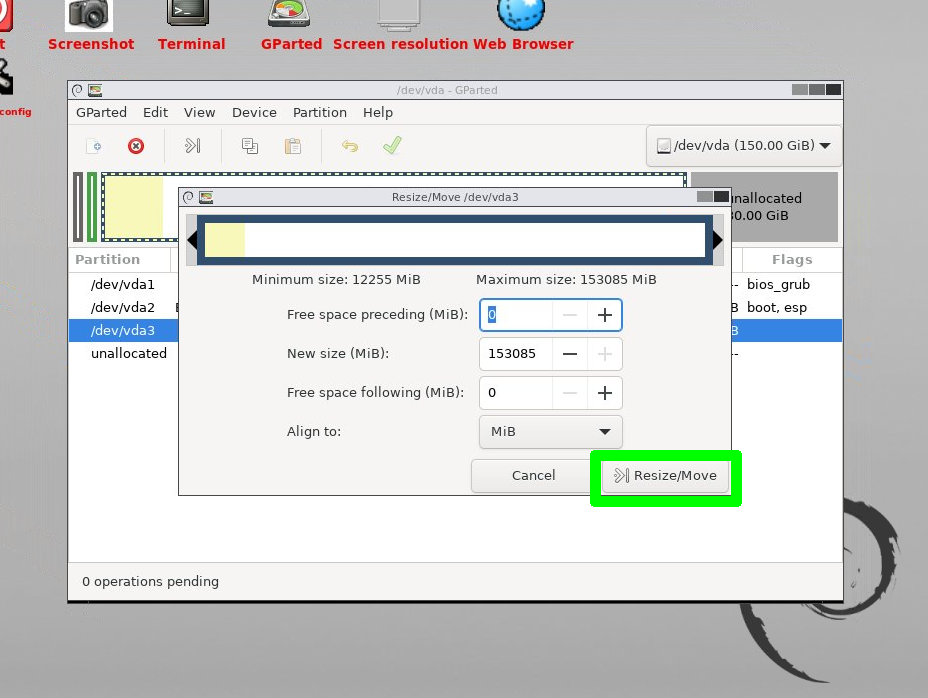Click the new partition toolbar icon

94,146
